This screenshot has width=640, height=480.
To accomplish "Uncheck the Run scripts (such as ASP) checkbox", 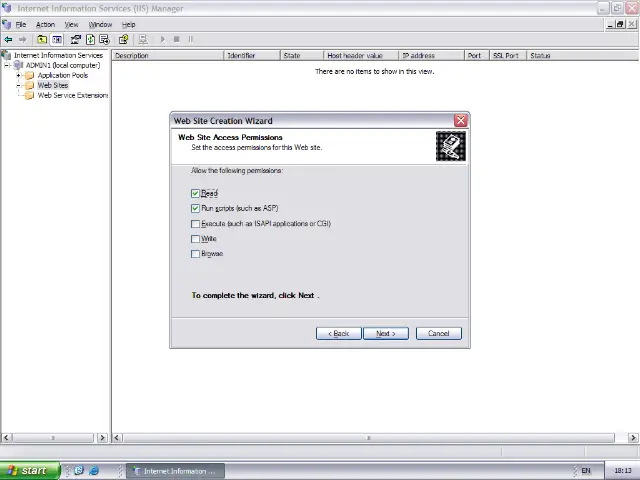I will [x=195, y=209].
